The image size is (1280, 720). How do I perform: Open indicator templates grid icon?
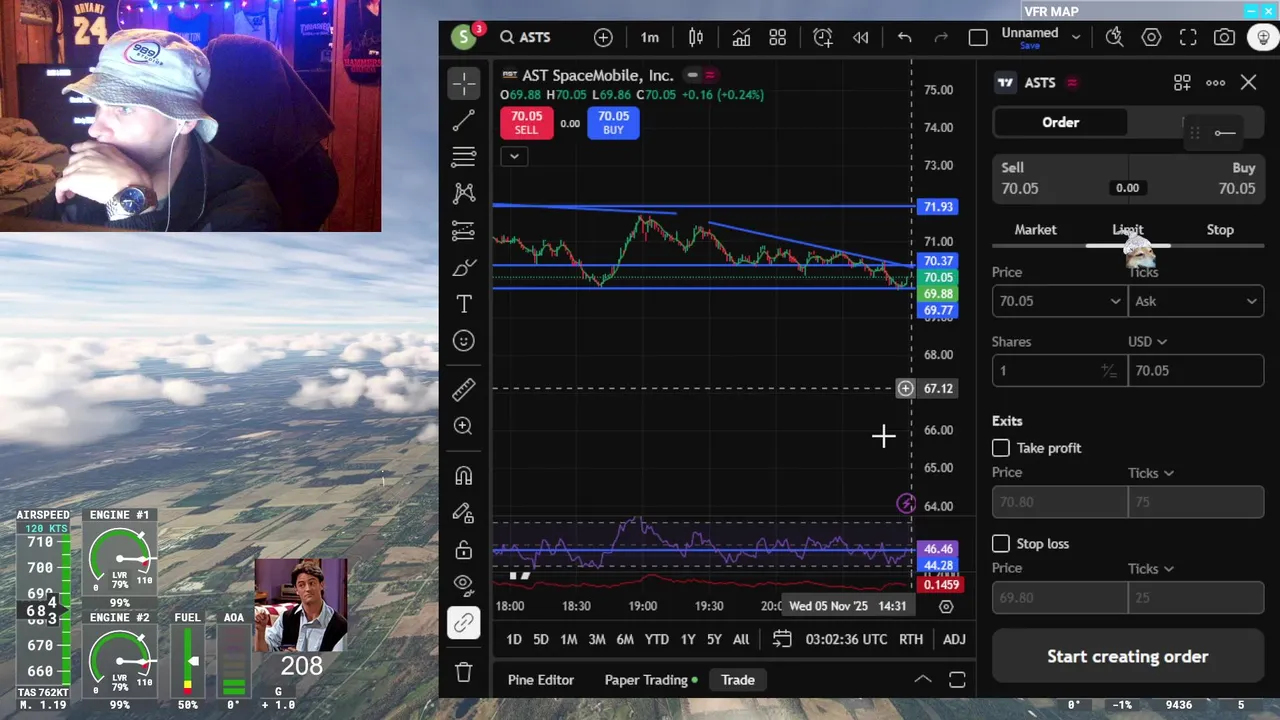click(x=777, y=37)
